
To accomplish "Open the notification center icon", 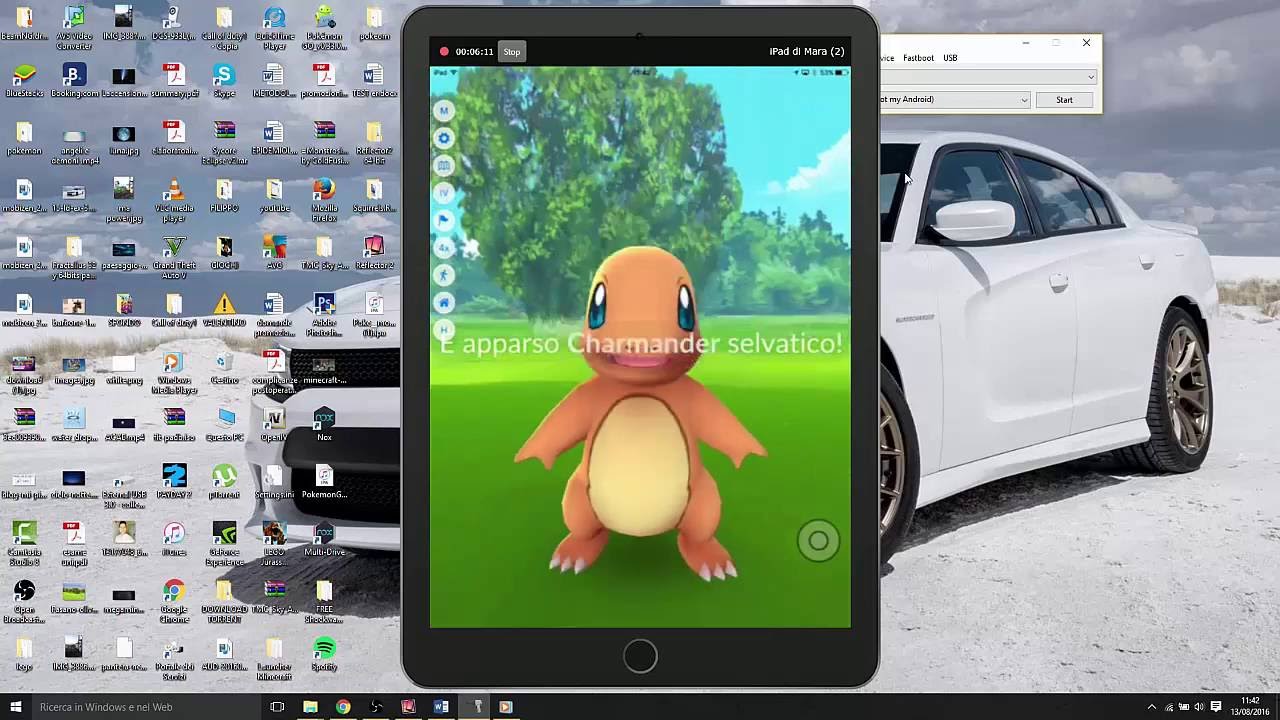I will click(1216, 707).
